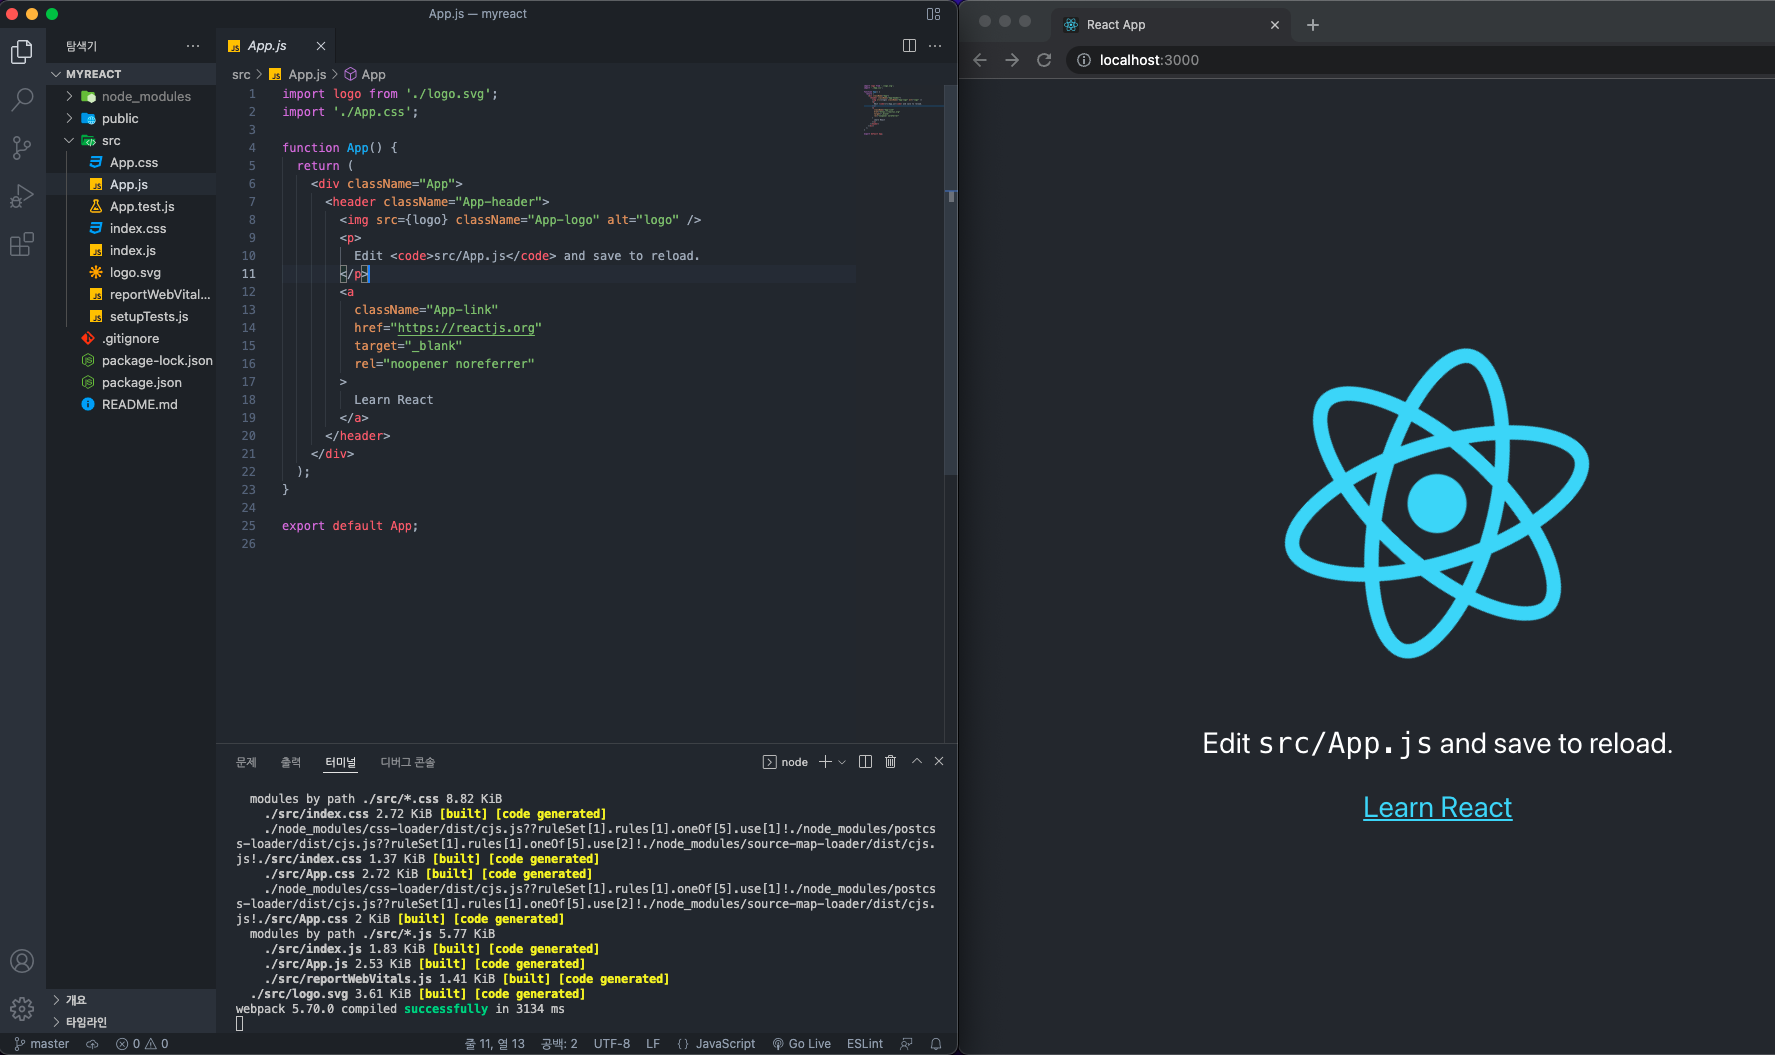Image resolution: width=1775 pixels, height=1055 pixels.
Task: Open the new terminal launch profile dropdown
Action: 842,762
